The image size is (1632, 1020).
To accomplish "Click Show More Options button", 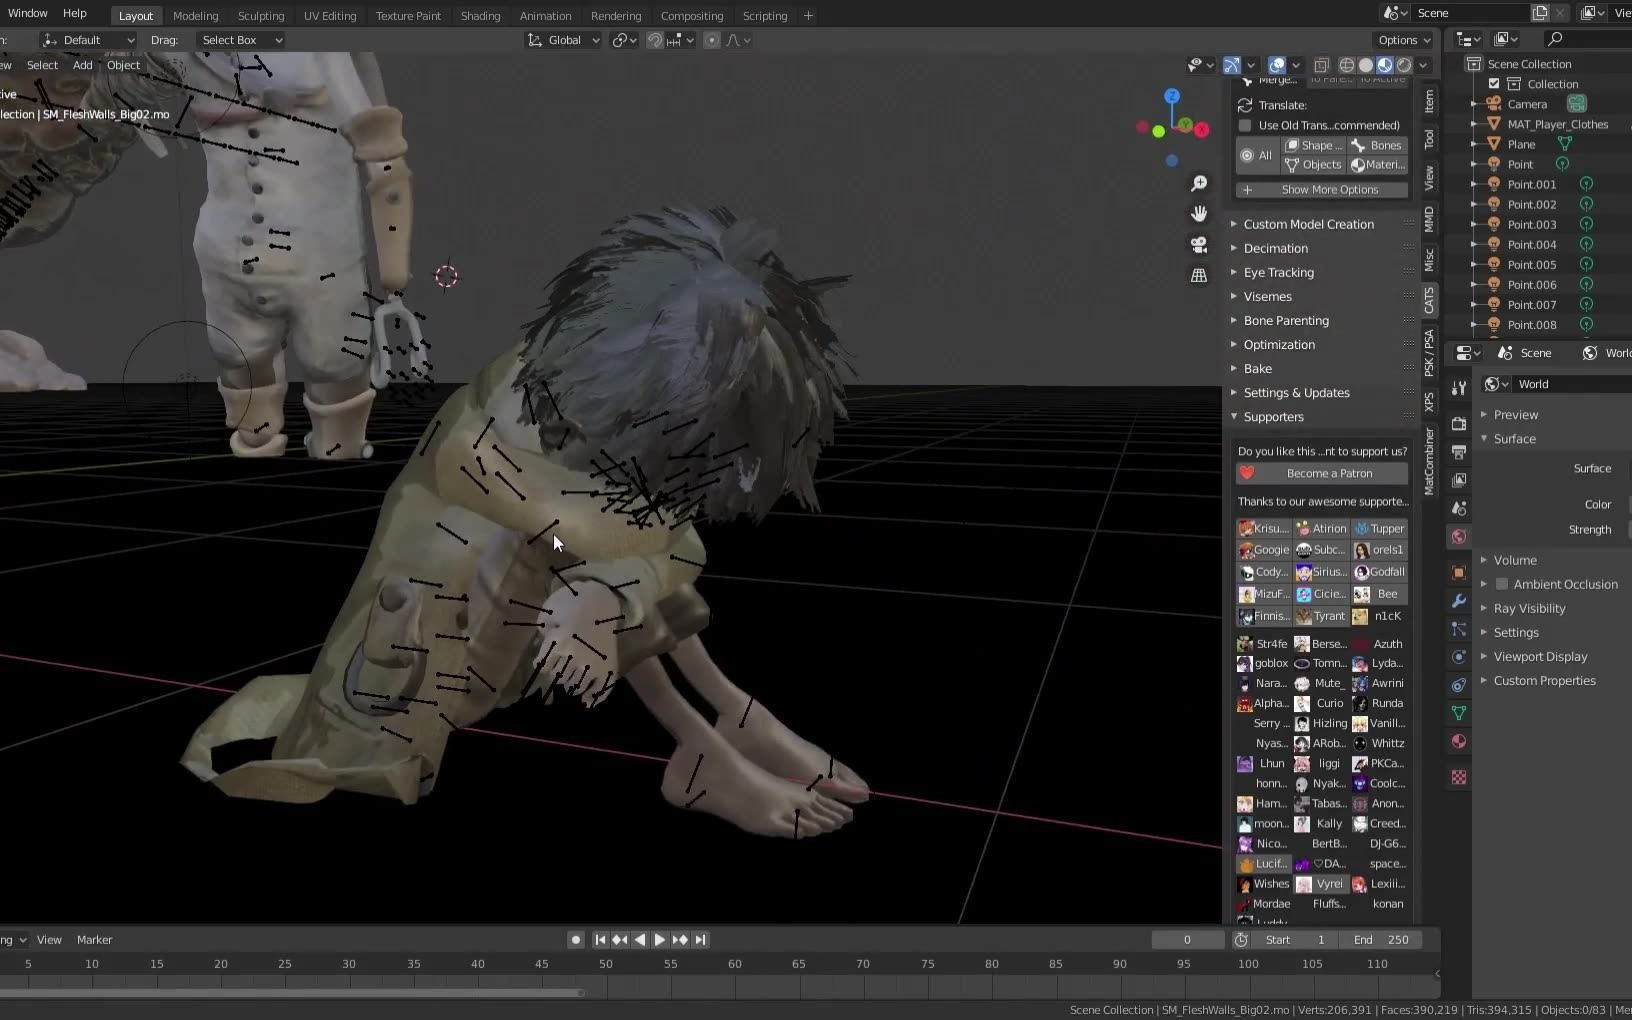I will tap(1322, 190).
